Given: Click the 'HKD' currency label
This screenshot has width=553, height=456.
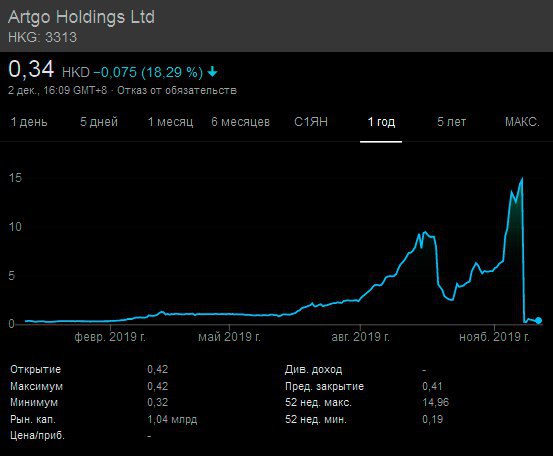Looking at the screenshot, I should (76, 72).
